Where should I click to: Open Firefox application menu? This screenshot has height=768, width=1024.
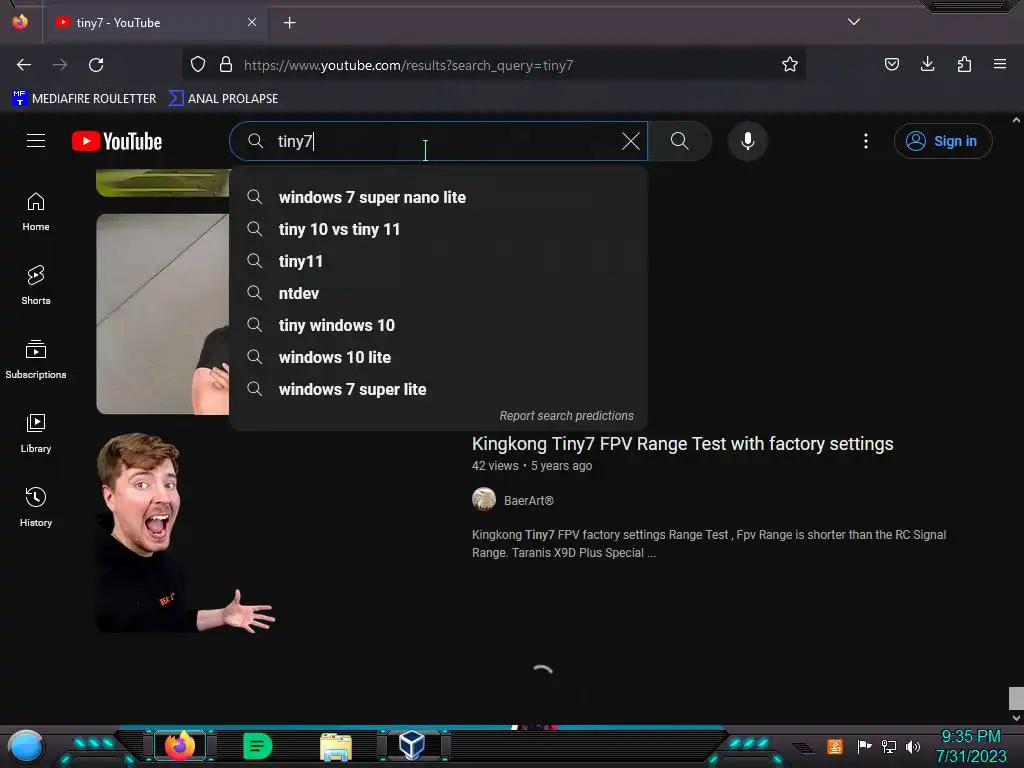point(1000,64)
